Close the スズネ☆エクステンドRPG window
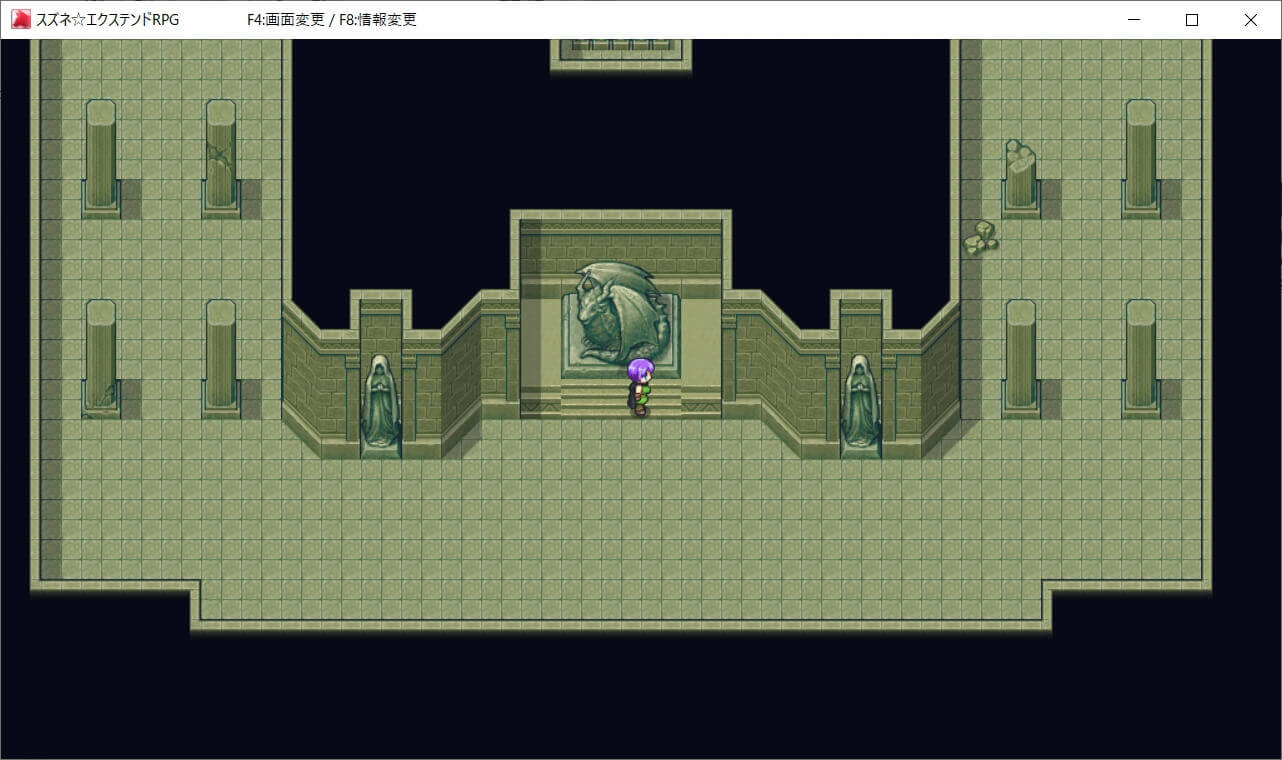Screen dimensions: 1282x760 point(1251,19)
